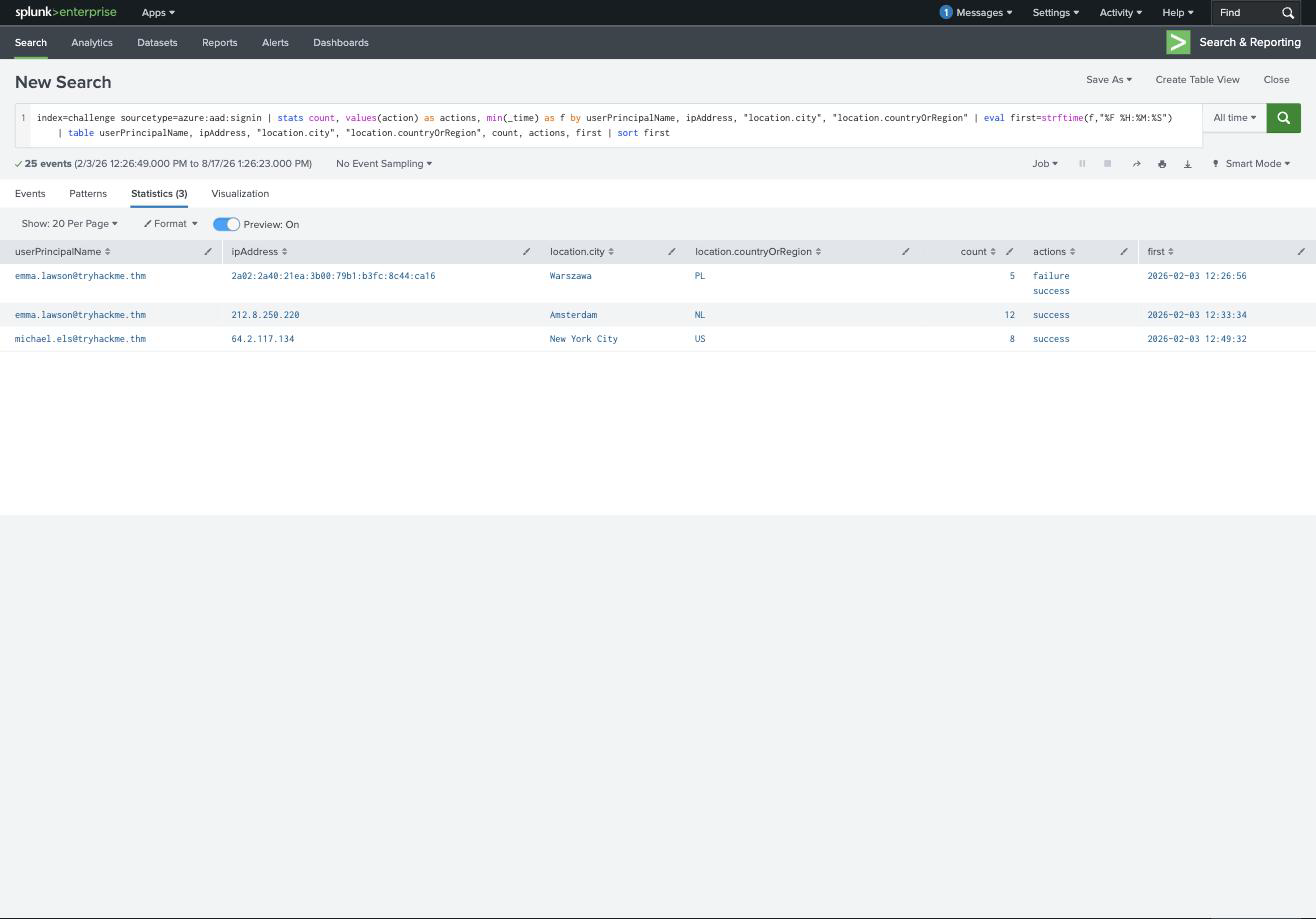Click the failure action value
The width and height of the screenshot is (1316, 919).
coord(1051,276)
